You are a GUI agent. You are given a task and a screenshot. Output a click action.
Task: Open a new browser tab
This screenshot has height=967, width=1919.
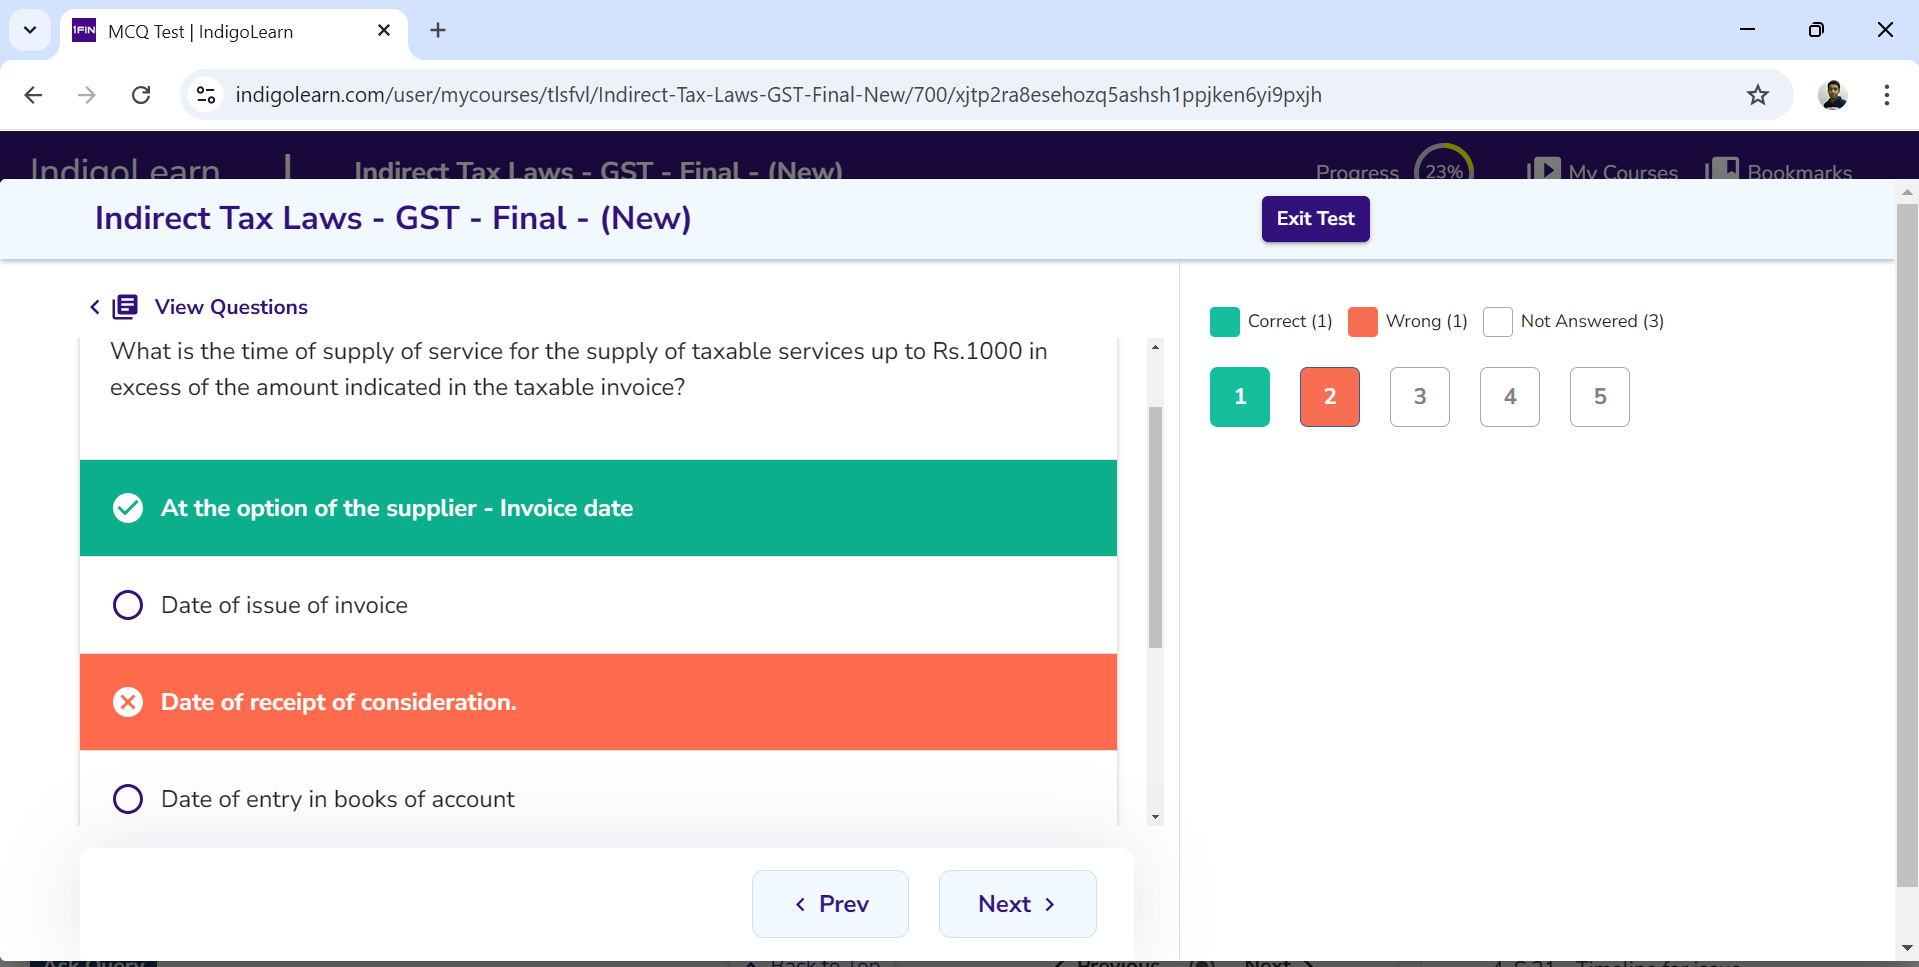(x=438, y=31)
